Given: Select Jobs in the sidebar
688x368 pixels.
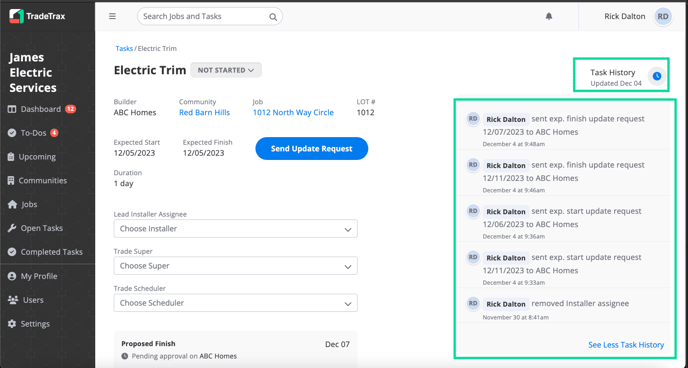Looking at the screenshot, I should point(29,204).
